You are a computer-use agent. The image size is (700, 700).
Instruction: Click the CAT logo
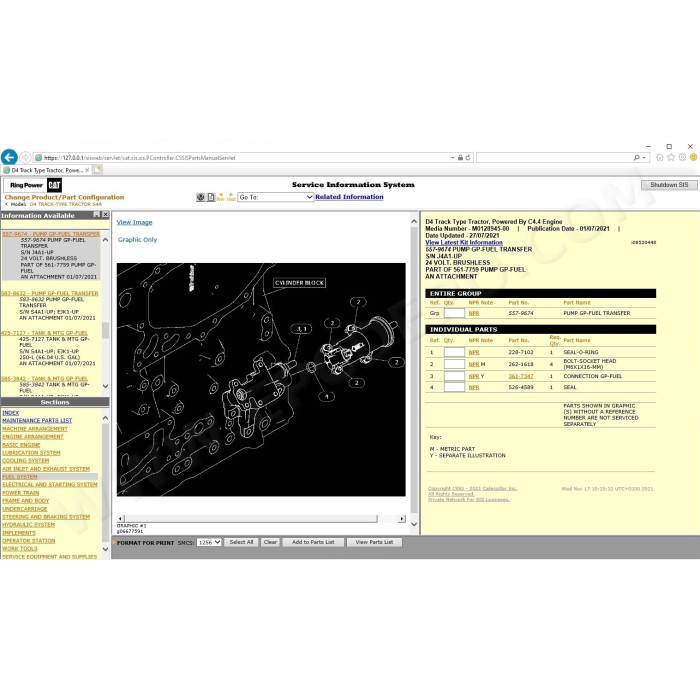(x=54, y=185)
